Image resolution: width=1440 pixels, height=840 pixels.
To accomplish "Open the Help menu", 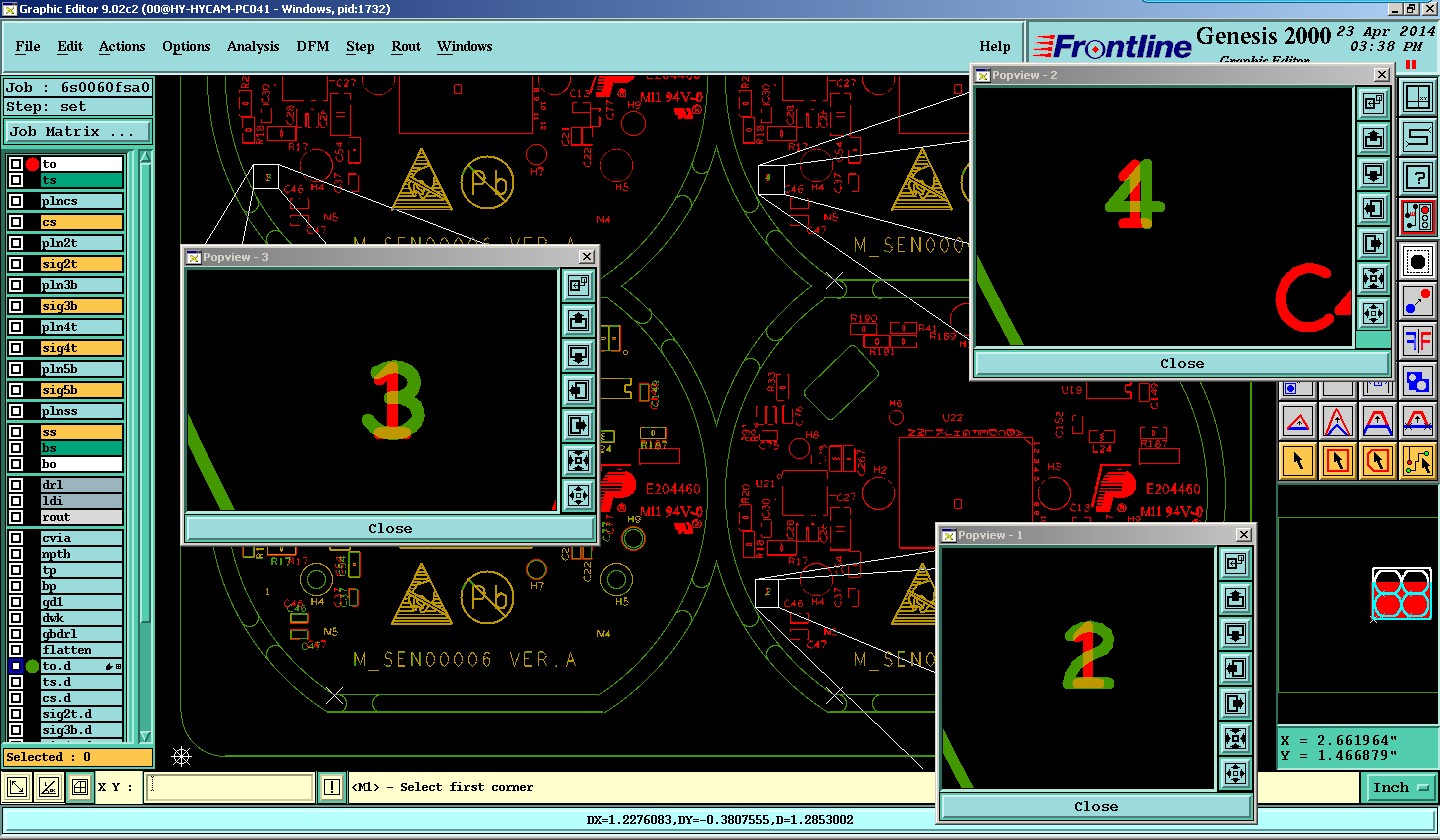I will 994,46.
